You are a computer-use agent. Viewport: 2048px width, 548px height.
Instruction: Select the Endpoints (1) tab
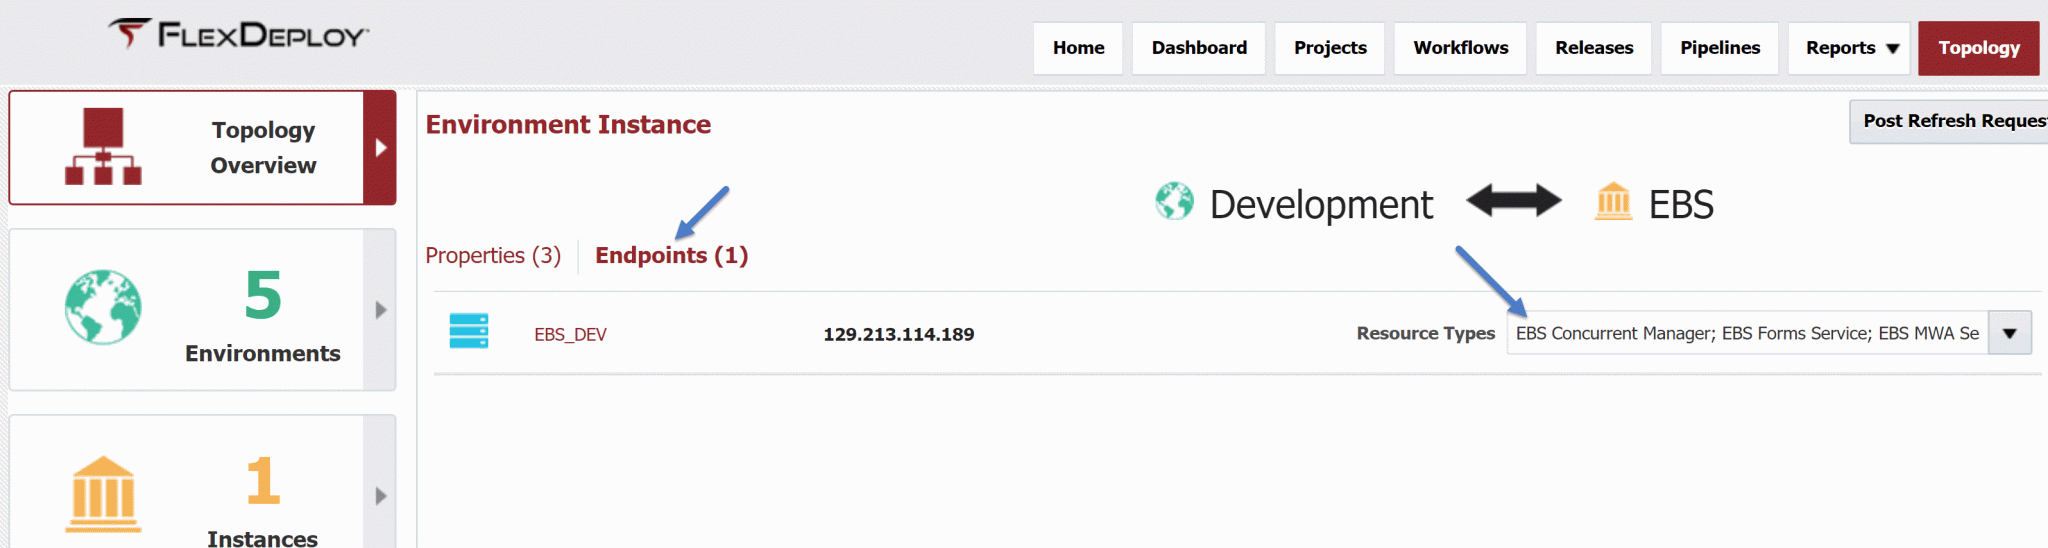[x=671, y=256]
